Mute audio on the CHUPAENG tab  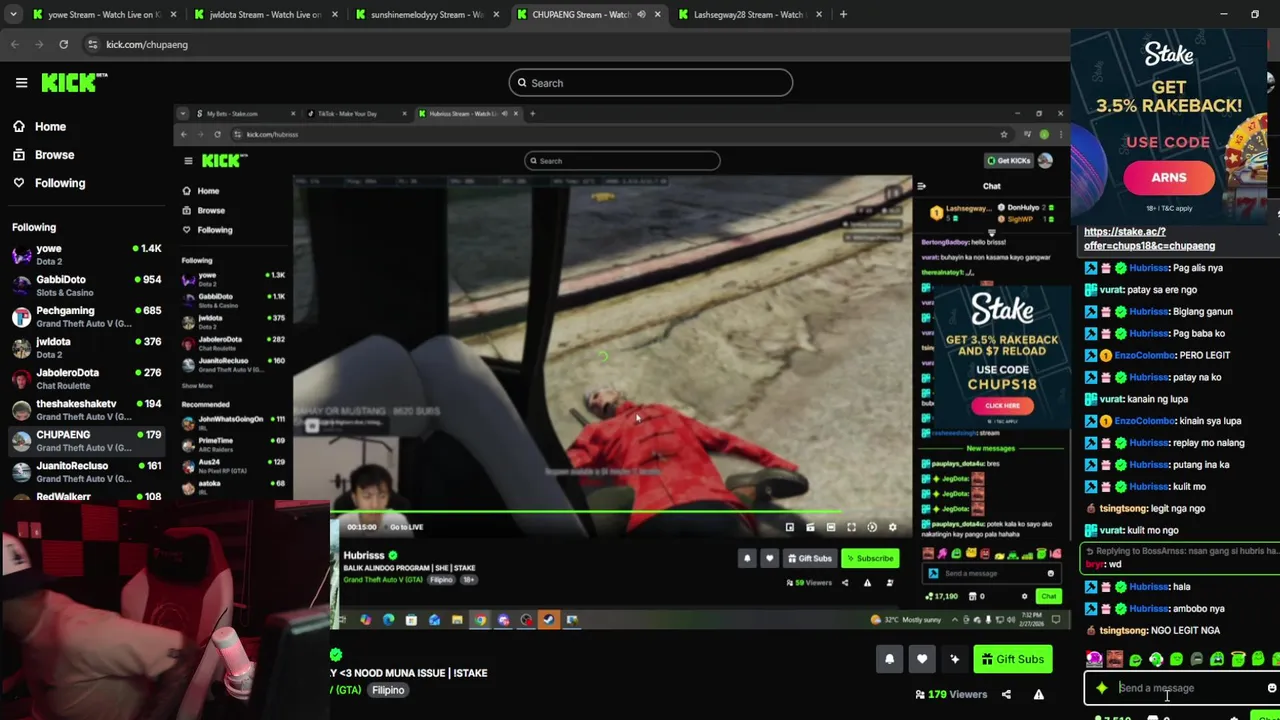coord(641,14)
